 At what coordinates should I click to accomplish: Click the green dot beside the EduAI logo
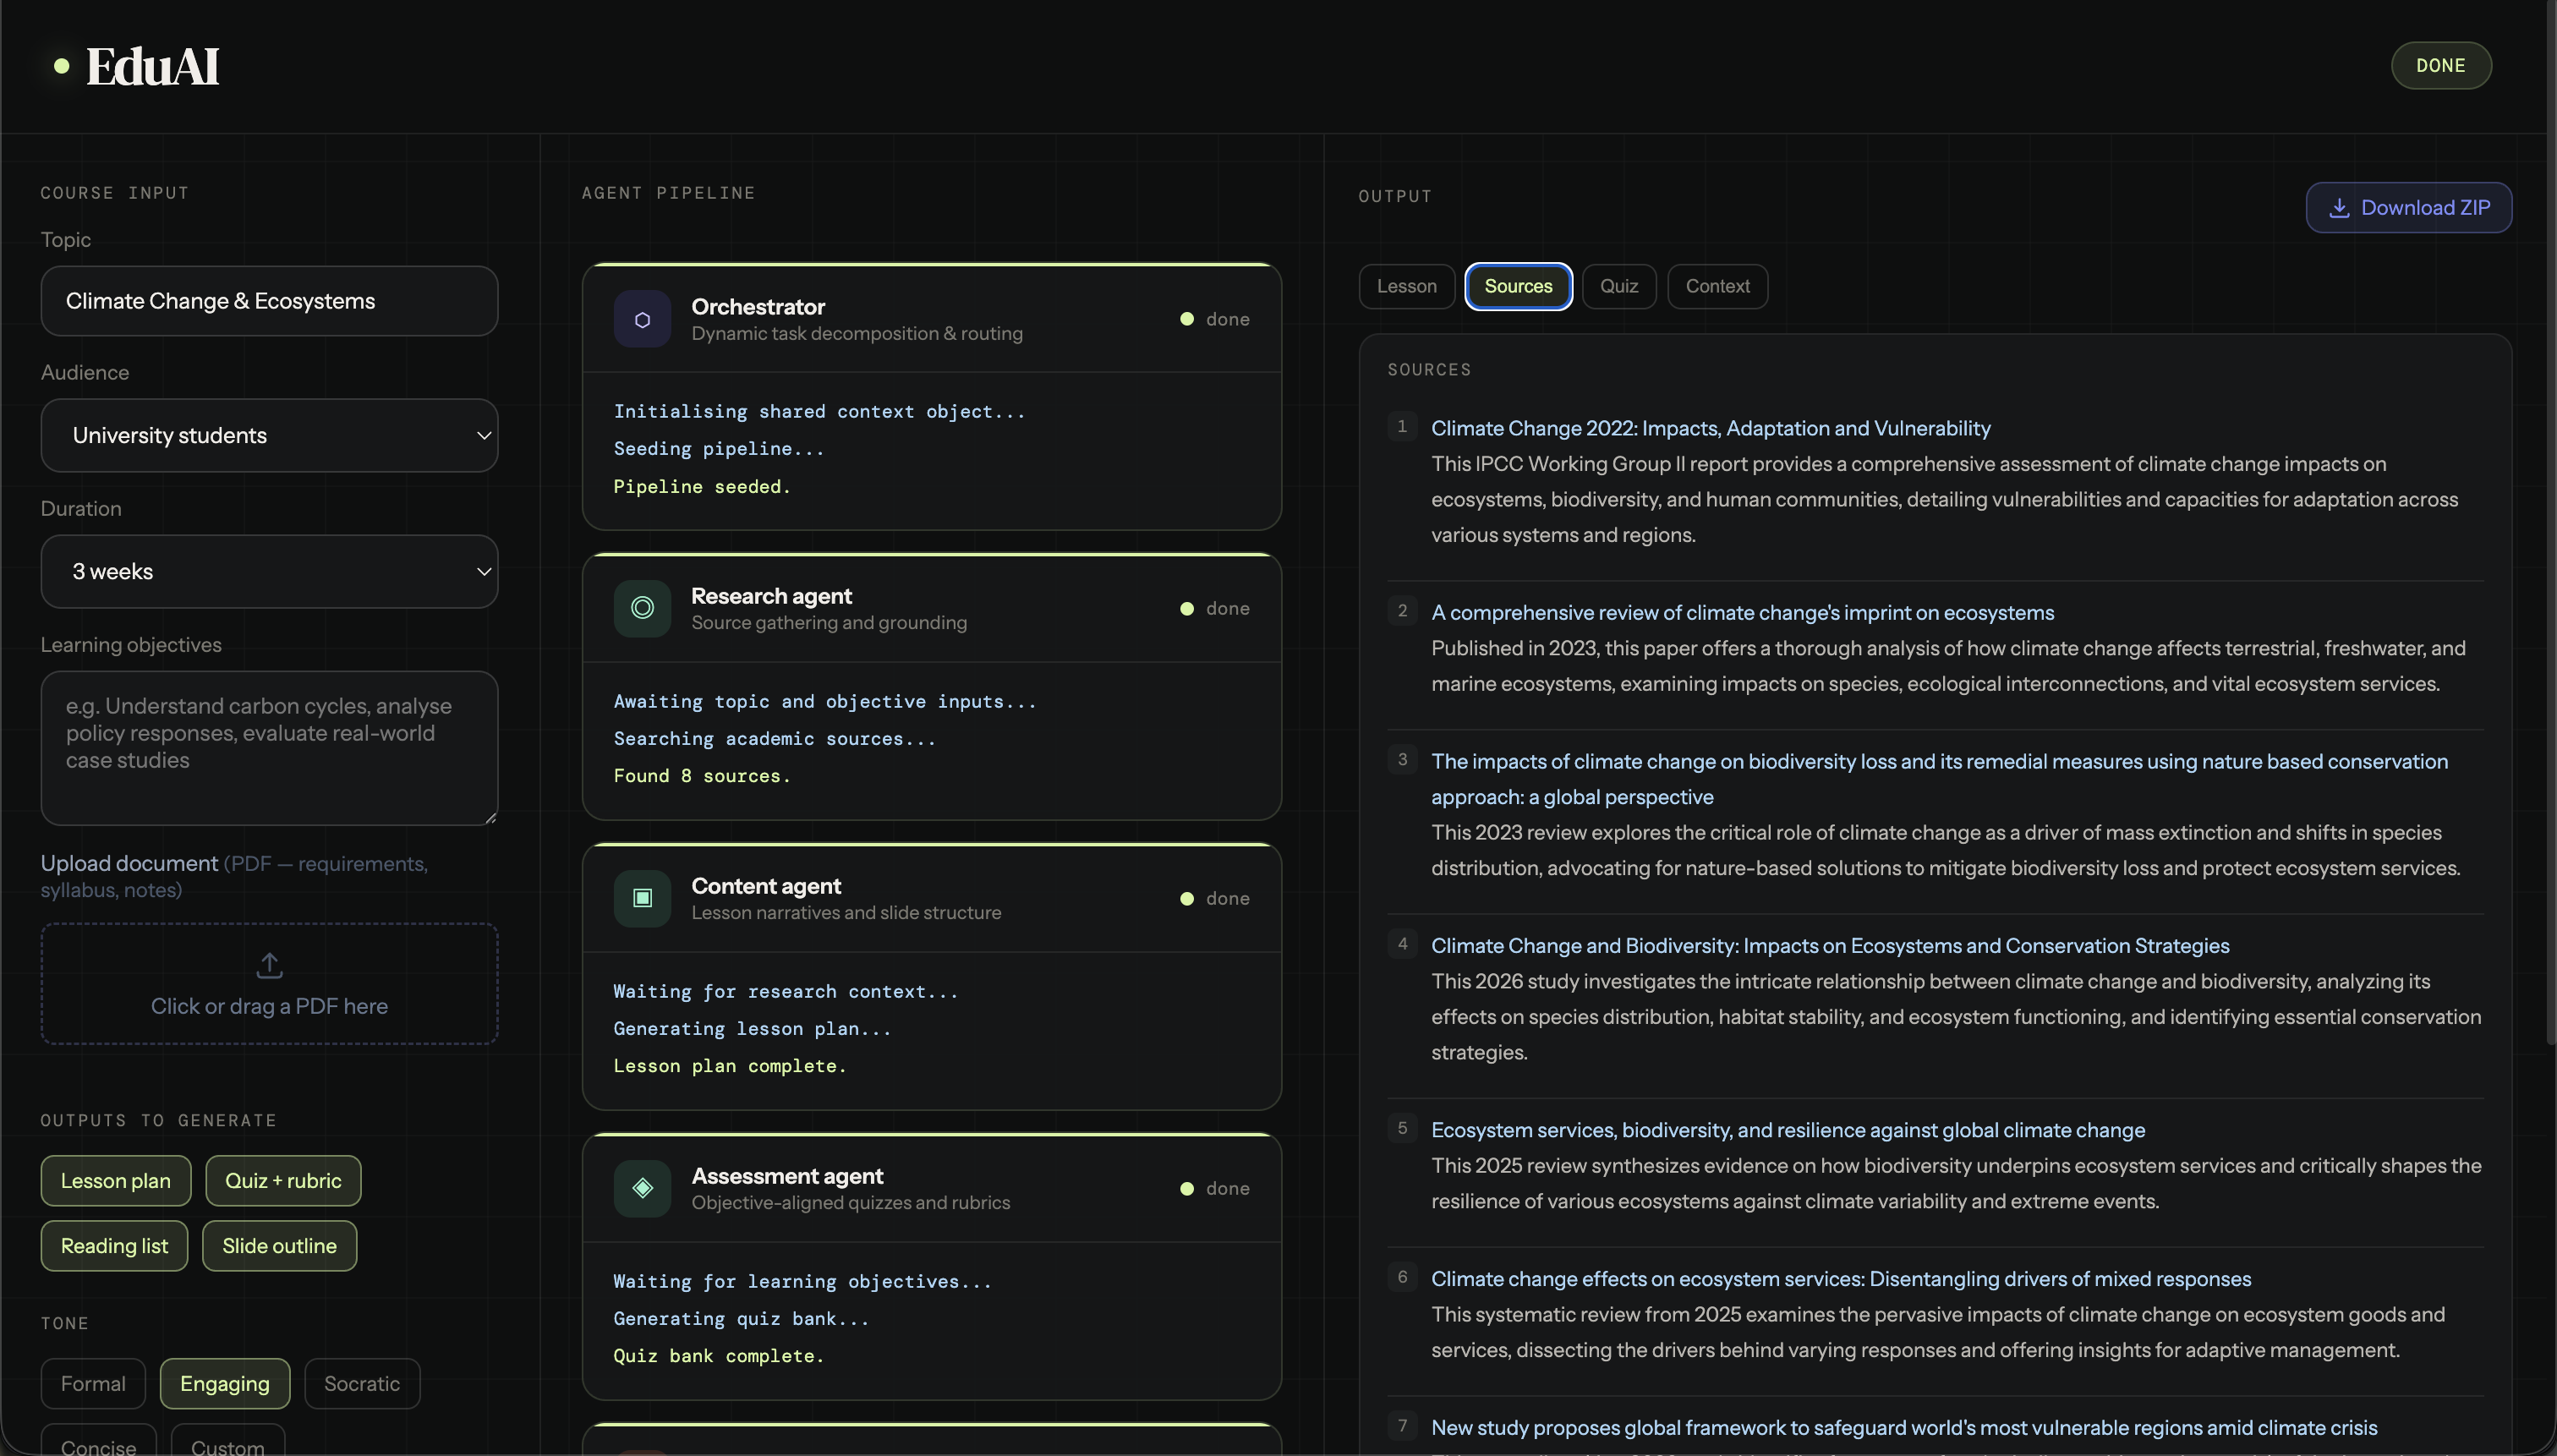62,66
